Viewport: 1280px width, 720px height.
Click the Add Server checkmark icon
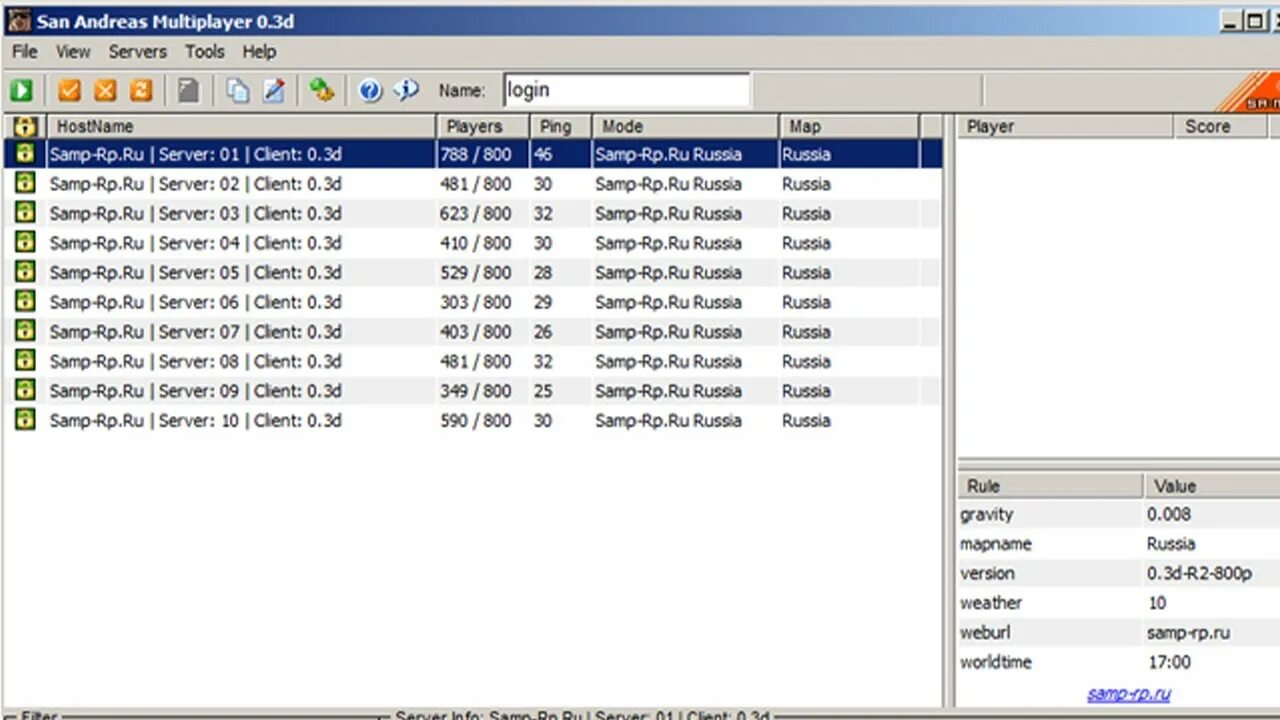pyautogui.click(x=69, y=91)
